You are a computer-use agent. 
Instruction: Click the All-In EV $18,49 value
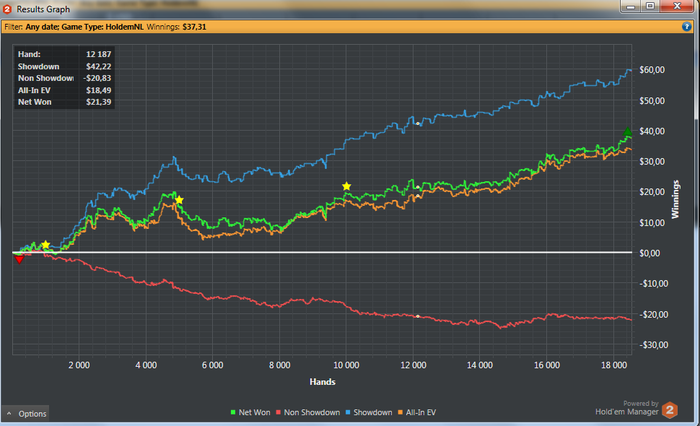99,90
